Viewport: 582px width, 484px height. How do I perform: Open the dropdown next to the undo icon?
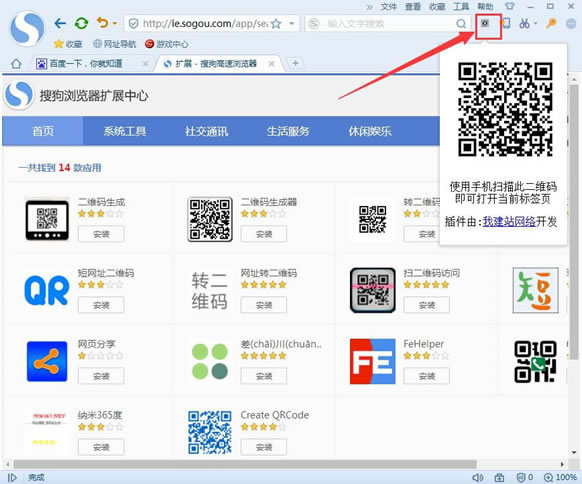115,23
